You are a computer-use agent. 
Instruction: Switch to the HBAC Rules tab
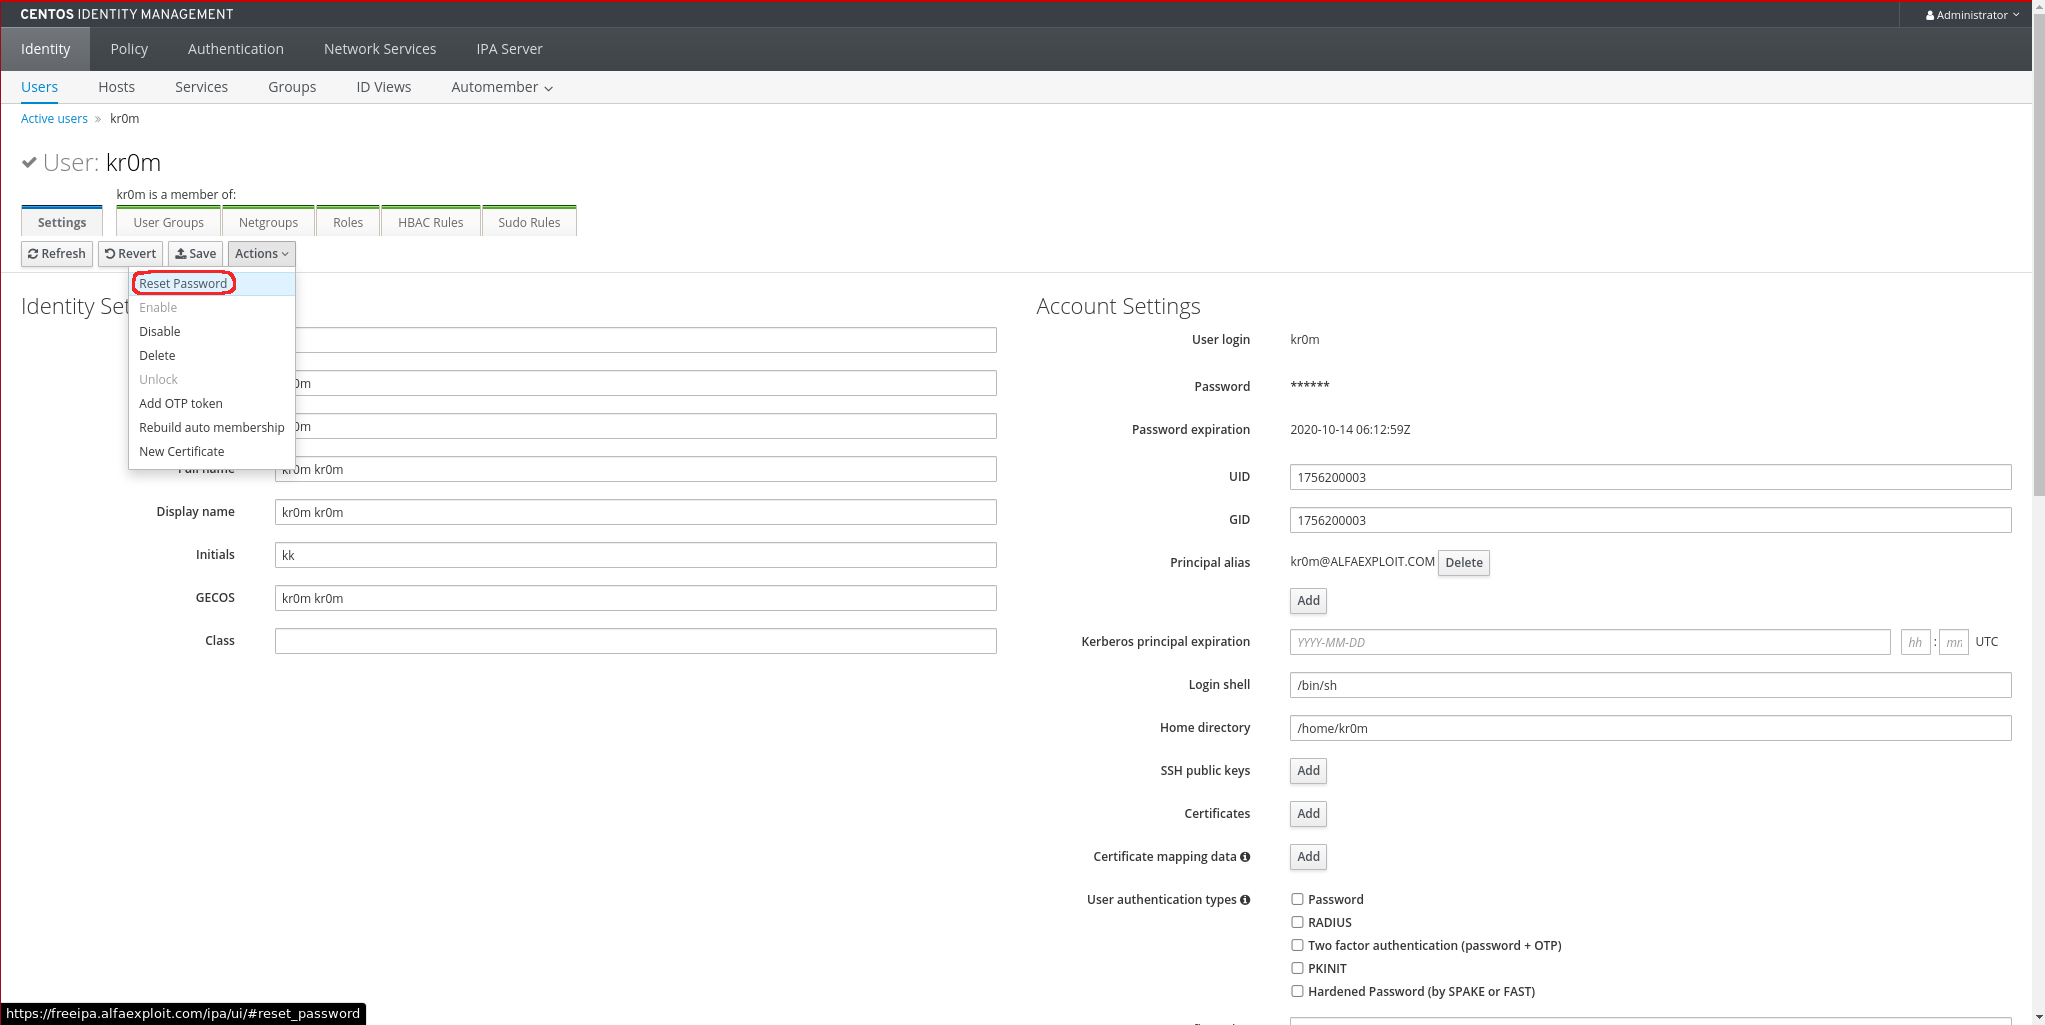pos(430,223)
